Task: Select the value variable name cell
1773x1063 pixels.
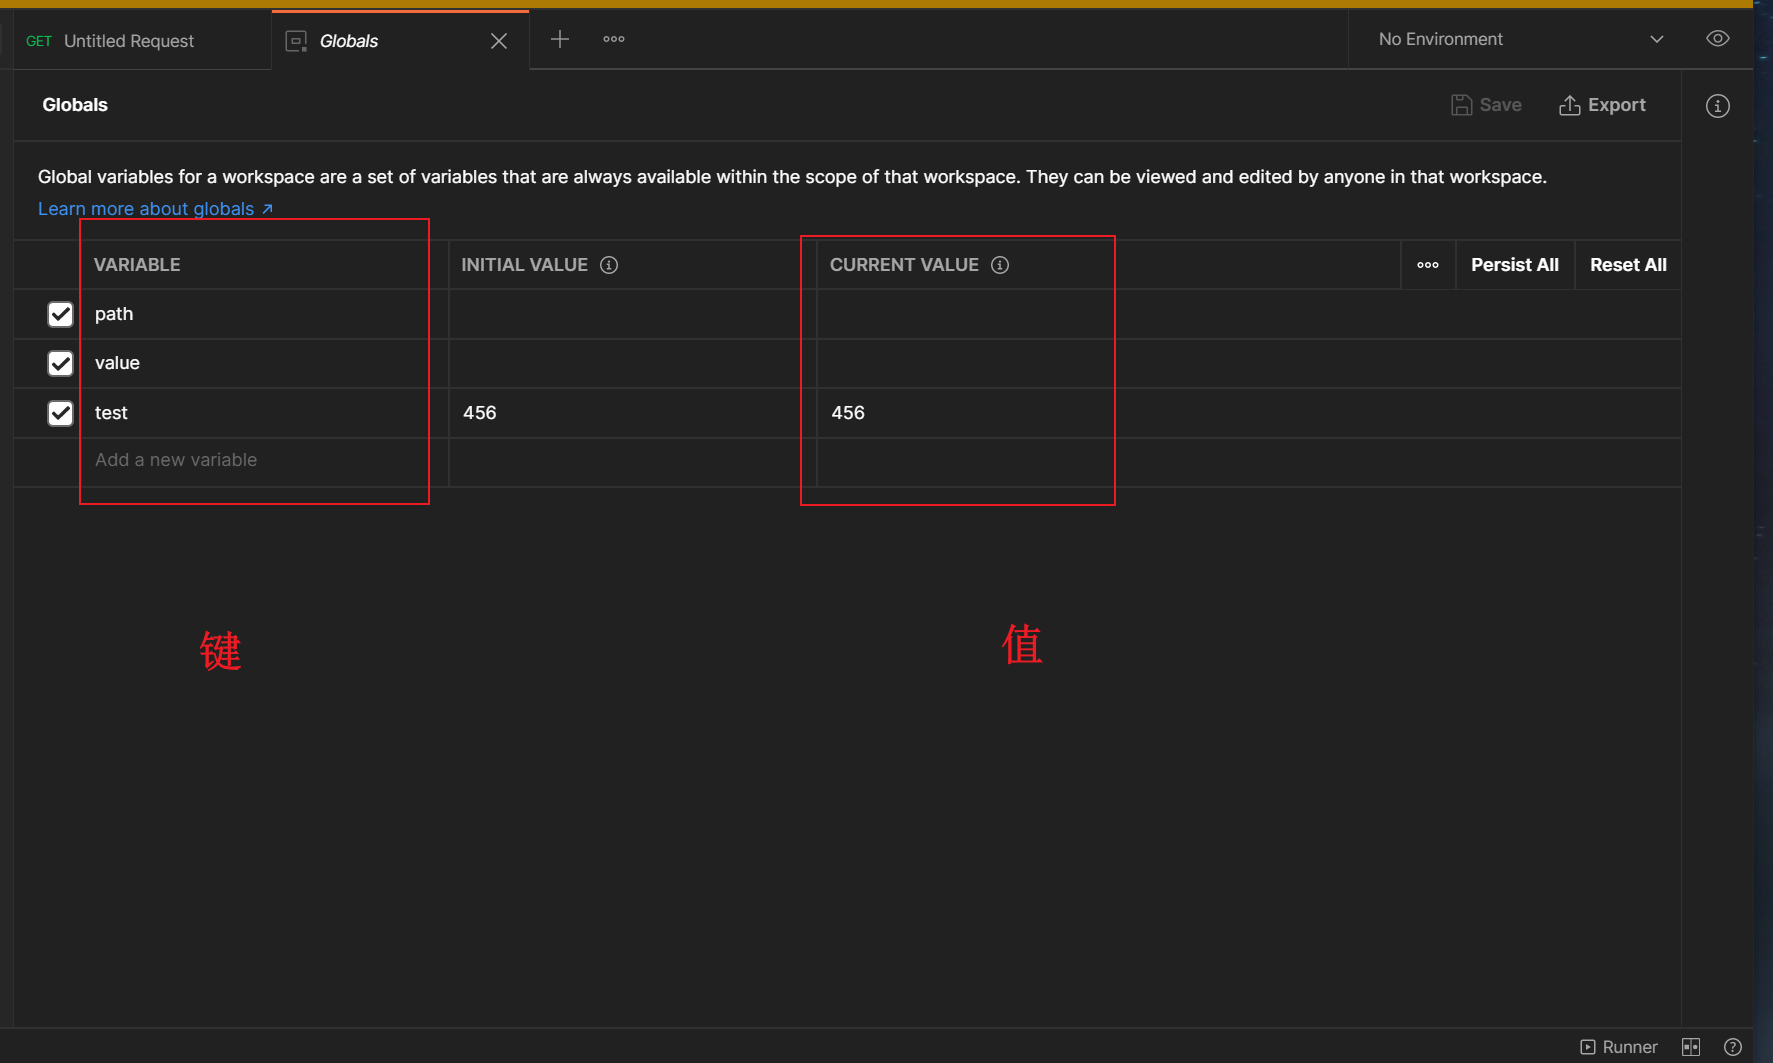Action: pos(264,363)
